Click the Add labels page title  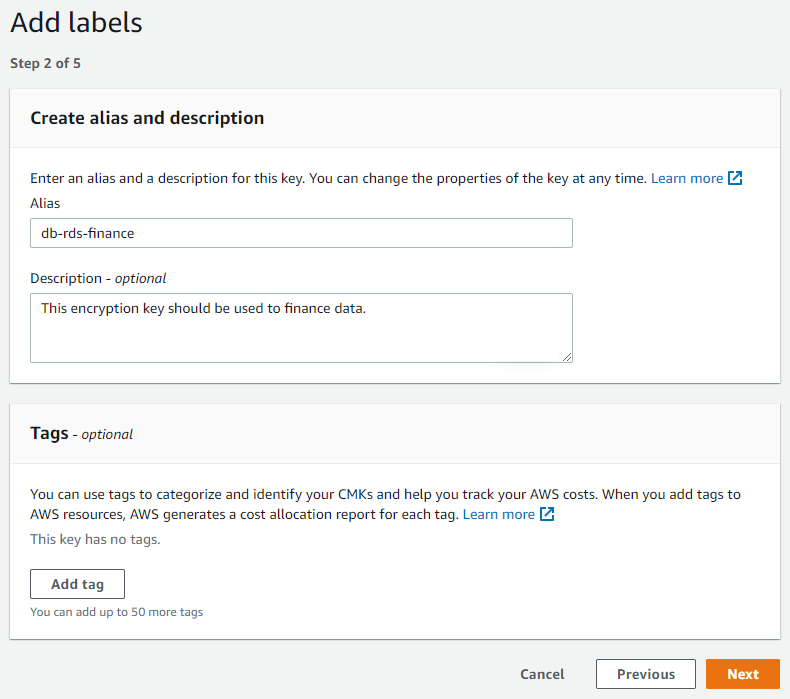pos(76,23)
